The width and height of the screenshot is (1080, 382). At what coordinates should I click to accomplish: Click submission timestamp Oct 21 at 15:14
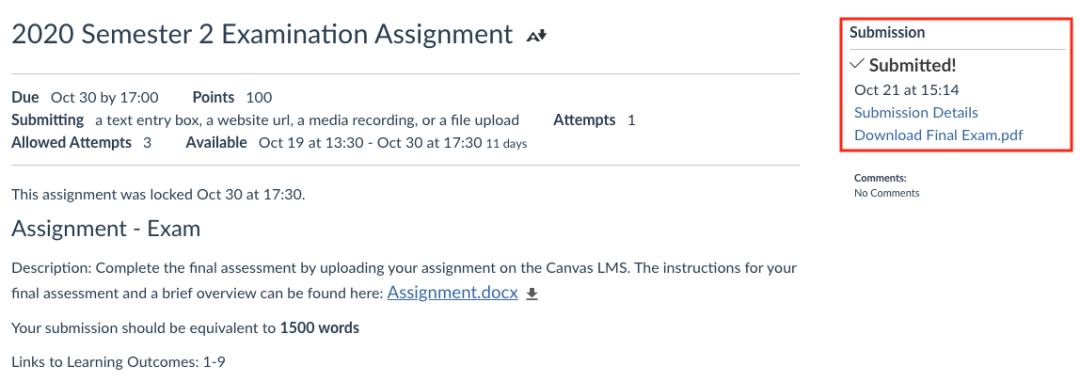pyautogui.click(x=907, y=89)
